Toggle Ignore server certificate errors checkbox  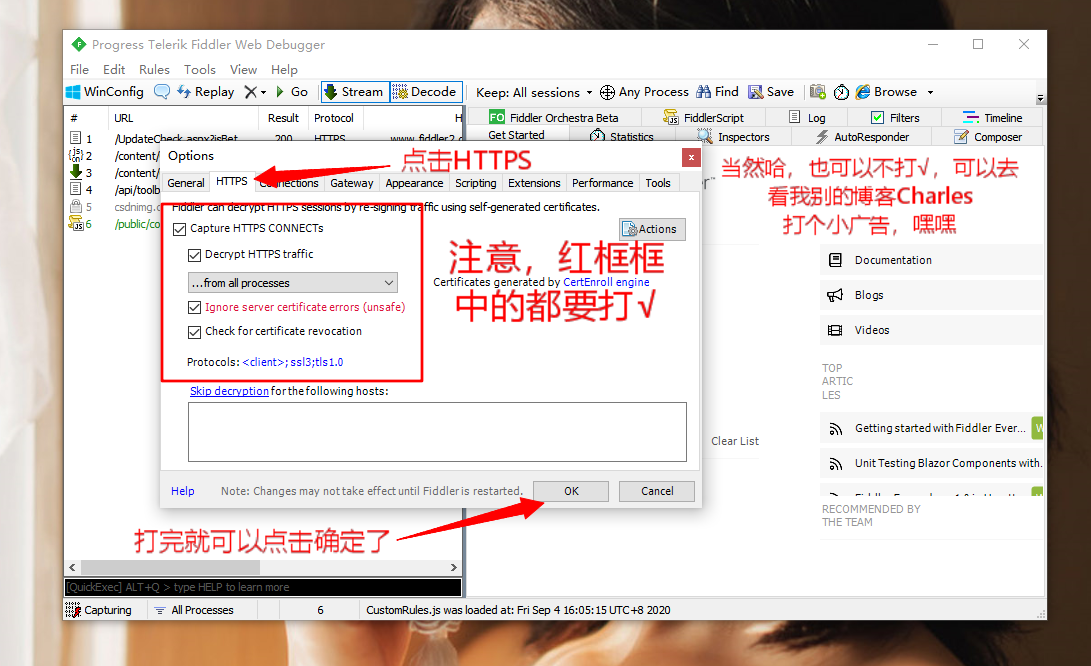[194, 308]
